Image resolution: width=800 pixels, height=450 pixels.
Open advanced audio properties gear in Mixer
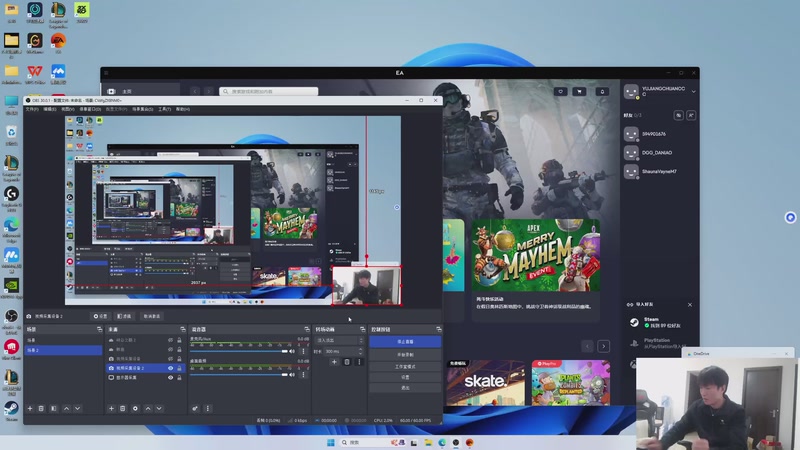click(x=195, y=409)
